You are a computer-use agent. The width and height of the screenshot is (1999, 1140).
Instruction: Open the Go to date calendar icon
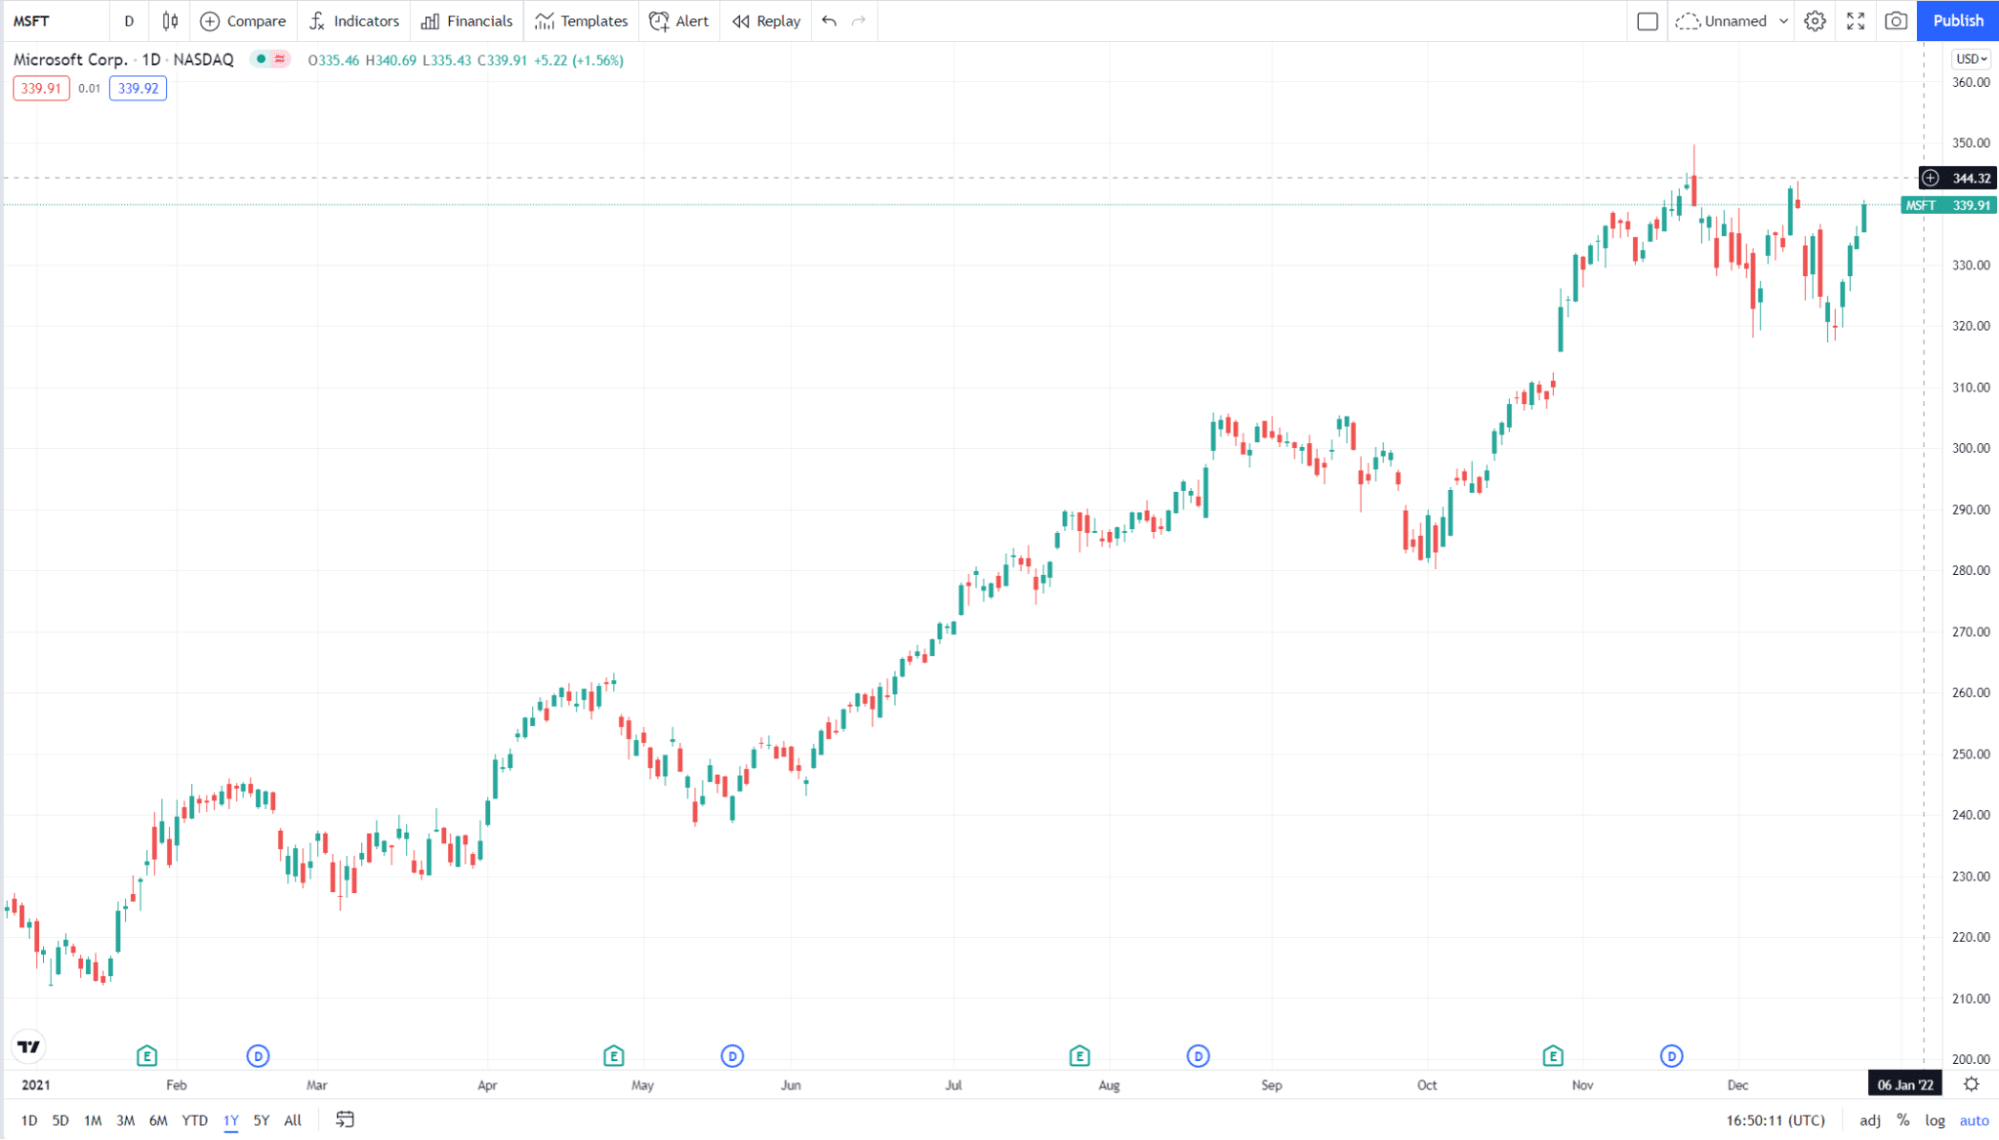click(345, 1120)
